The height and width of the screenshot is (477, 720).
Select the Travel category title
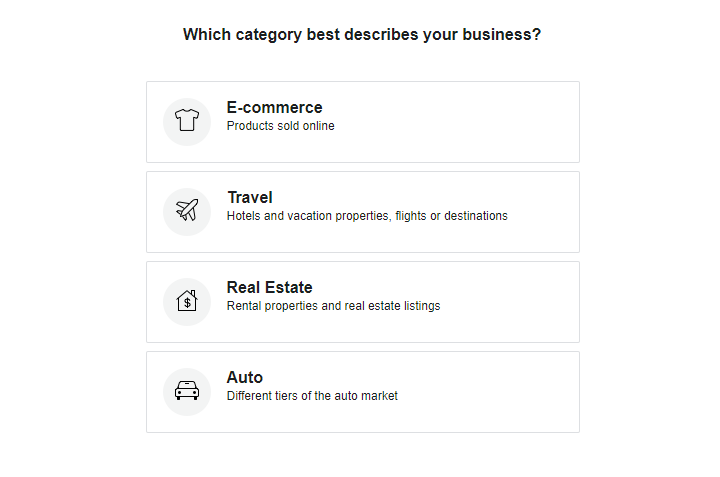[249, 198]
